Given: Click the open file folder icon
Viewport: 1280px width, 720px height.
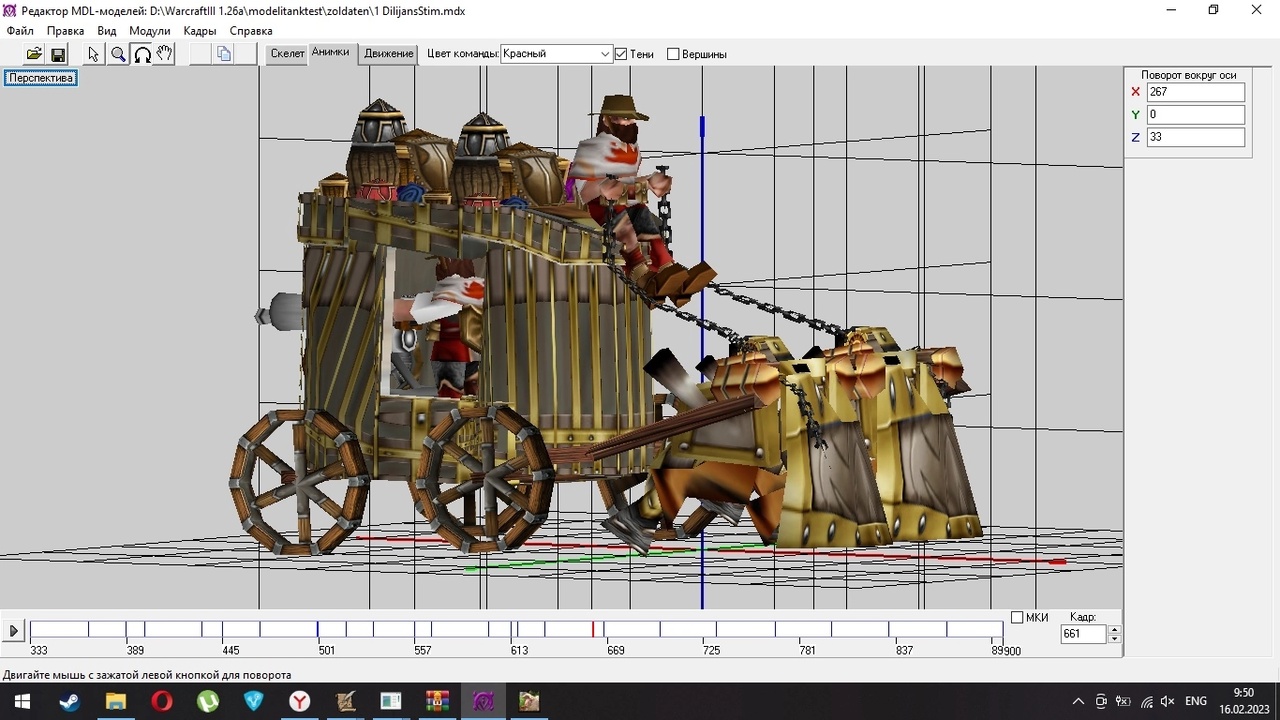Looking at the screenshot, I should [34, 54].
